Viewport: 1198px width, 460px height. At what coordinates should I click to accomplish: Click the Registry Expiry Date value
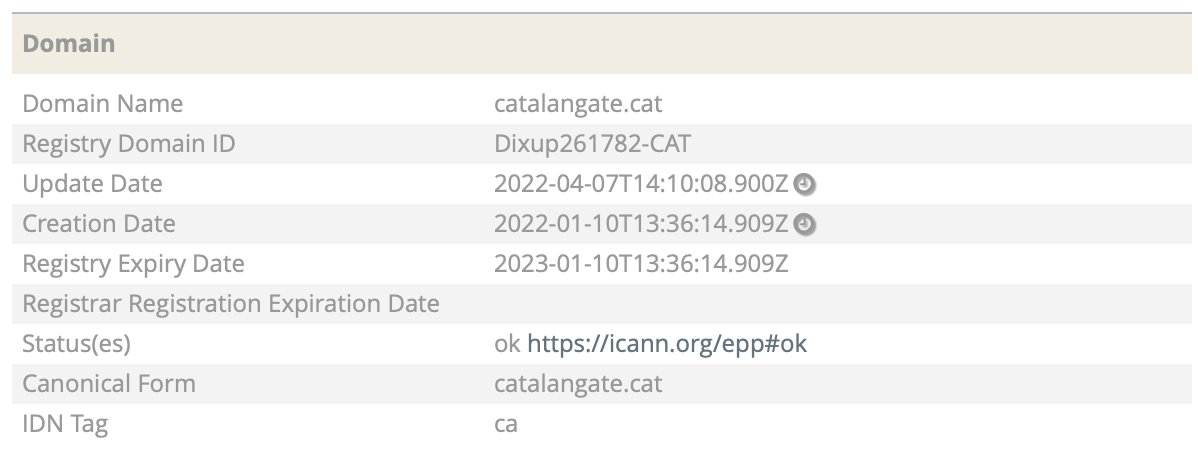pos(640,264)
